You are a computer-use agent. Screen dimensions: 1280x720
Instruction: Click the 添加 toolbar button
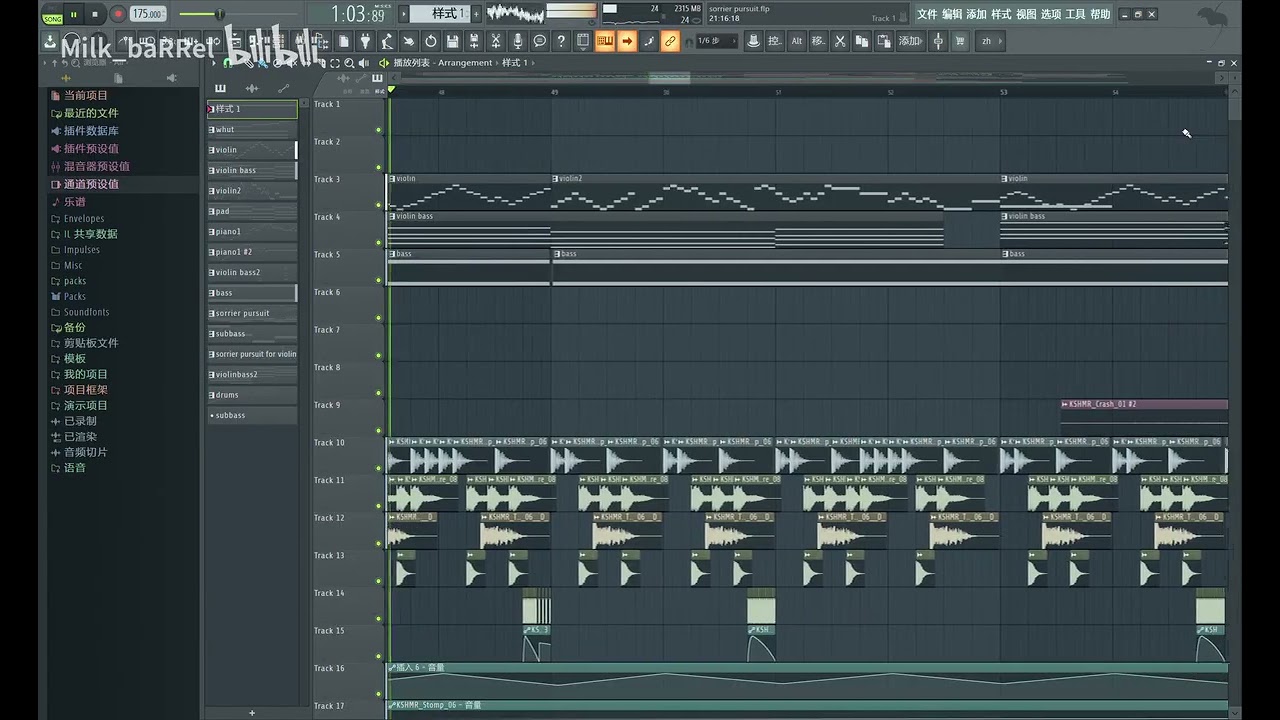click(x=910, y=41)
